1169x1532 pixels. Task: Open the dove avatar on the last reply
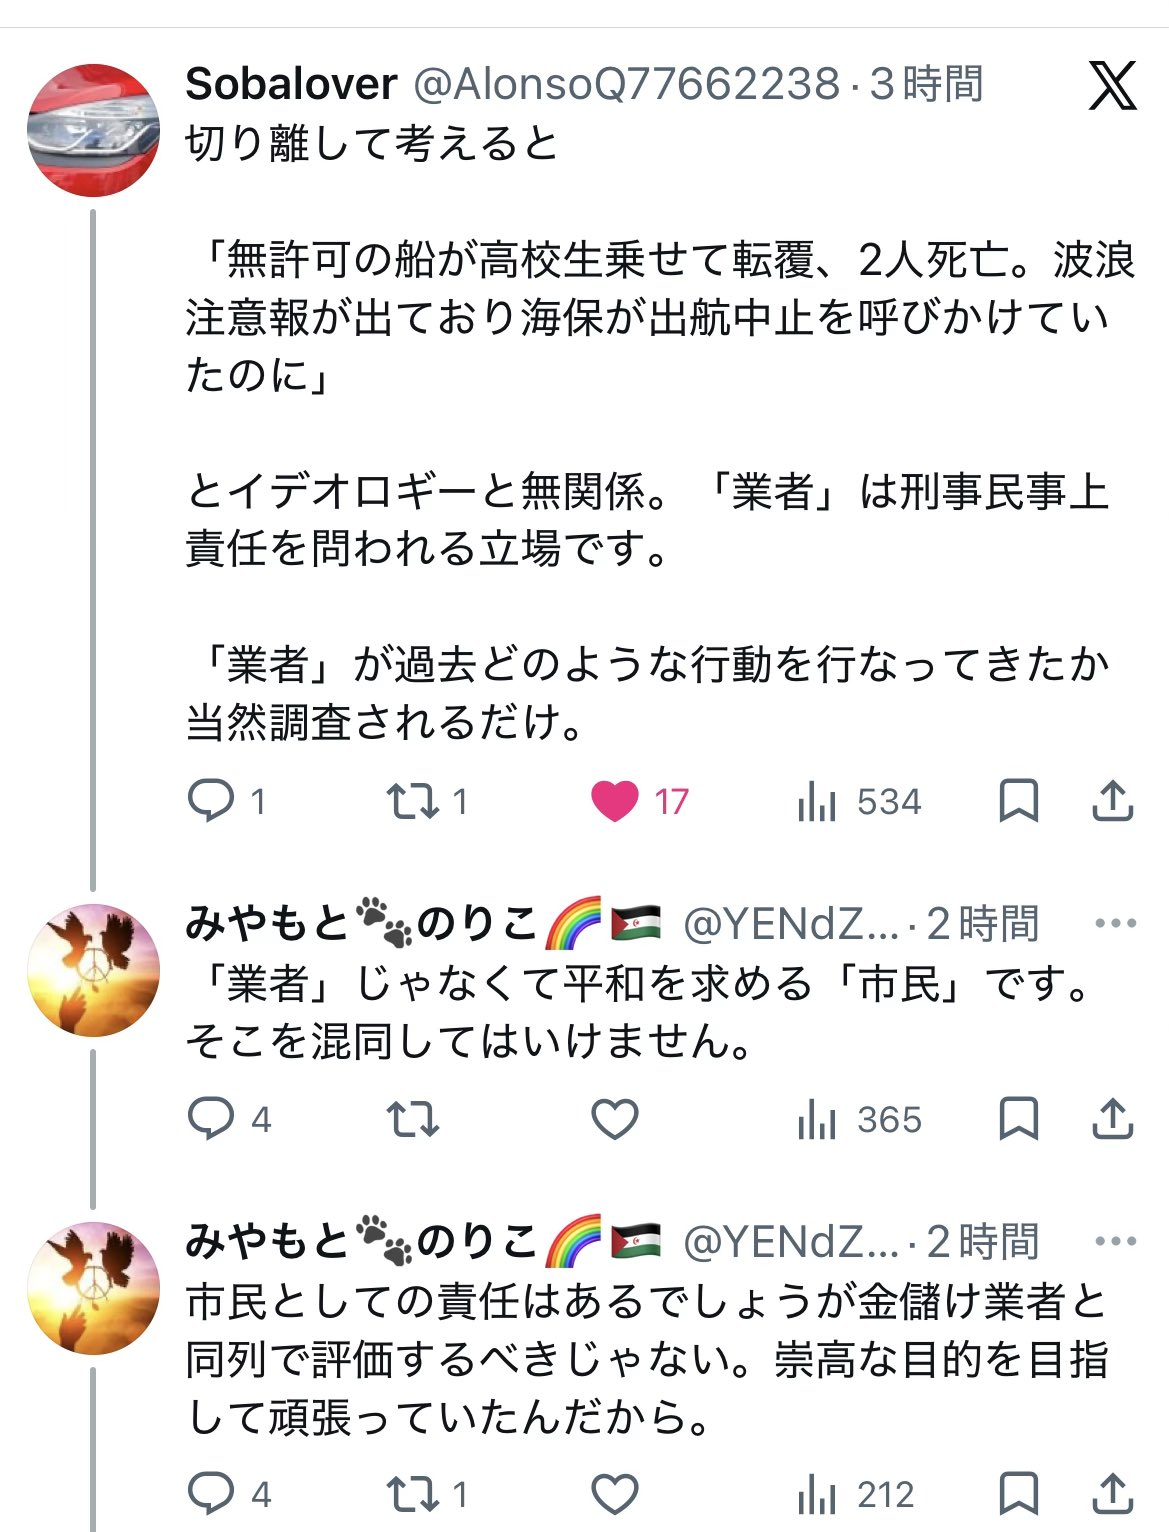tap(93, 1288)
